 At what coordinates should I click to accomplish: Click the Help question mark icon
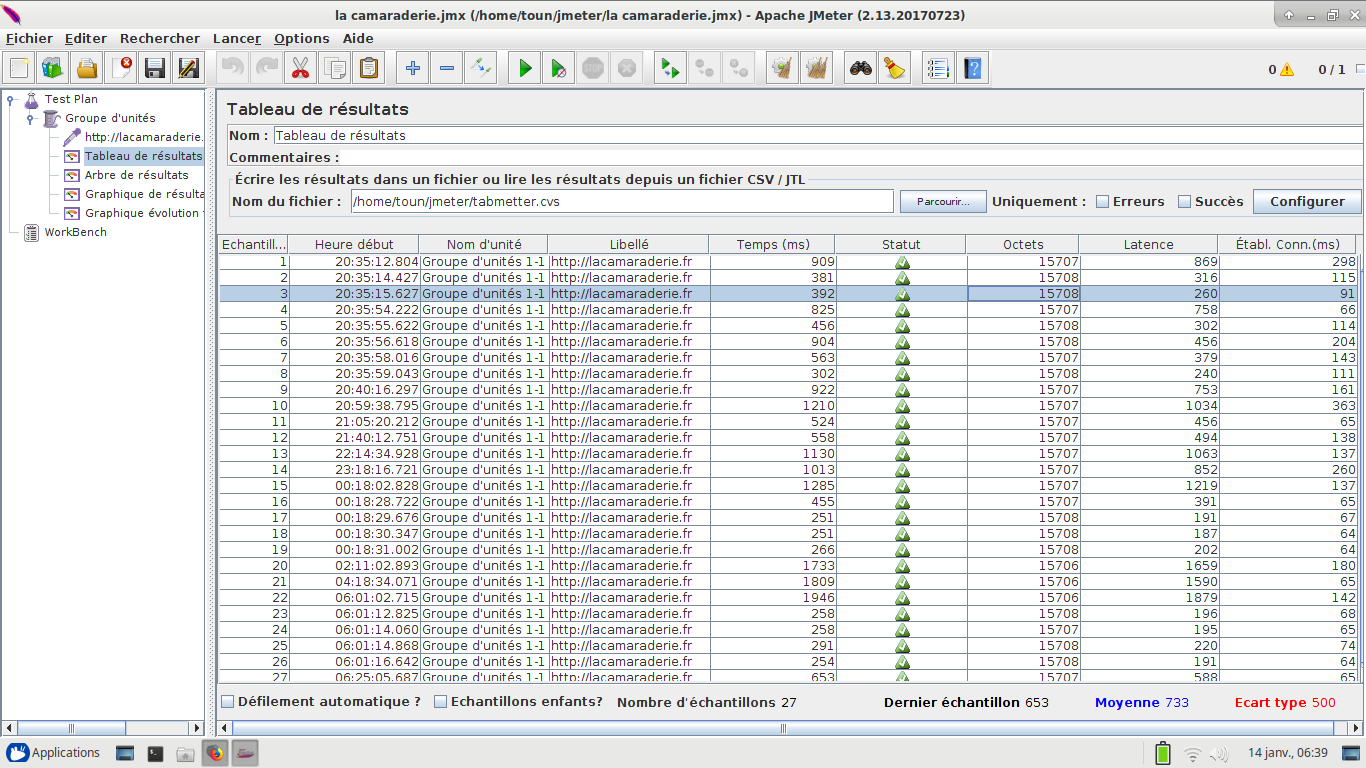pyautogui.click(x=972, y=68)
